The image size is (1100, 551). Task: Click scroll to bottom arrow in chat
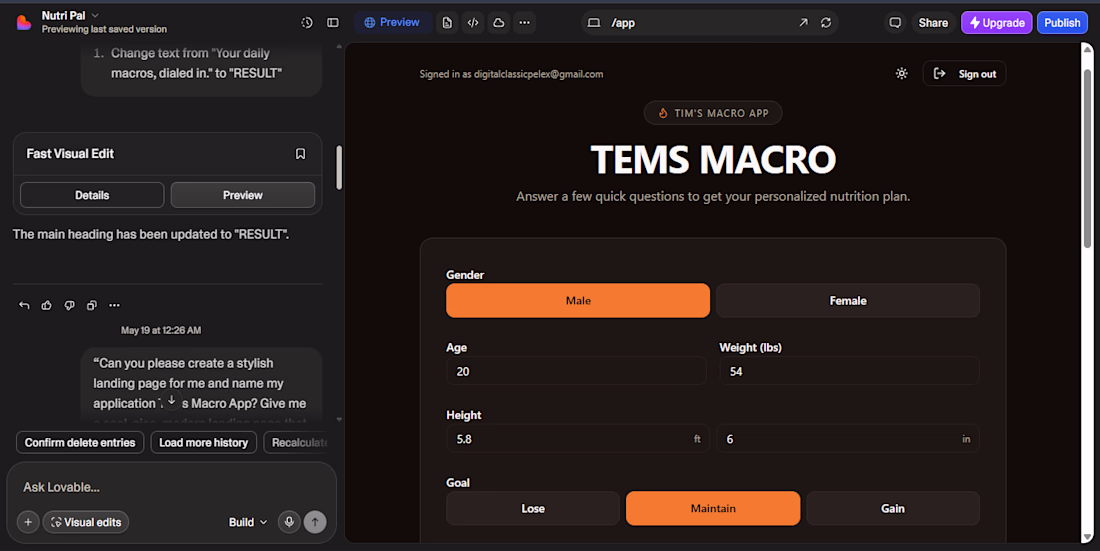pos(171,400)
